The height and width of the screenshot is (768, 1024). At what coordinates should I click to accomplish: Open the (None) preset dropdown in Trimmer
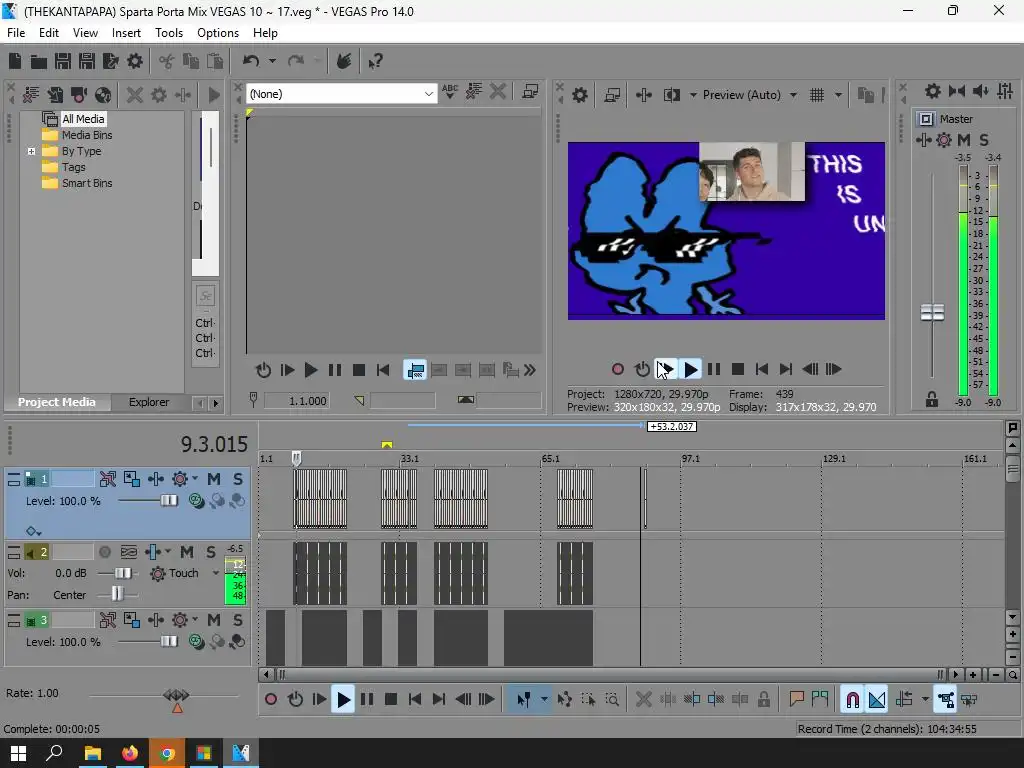(x=428, y=94)
